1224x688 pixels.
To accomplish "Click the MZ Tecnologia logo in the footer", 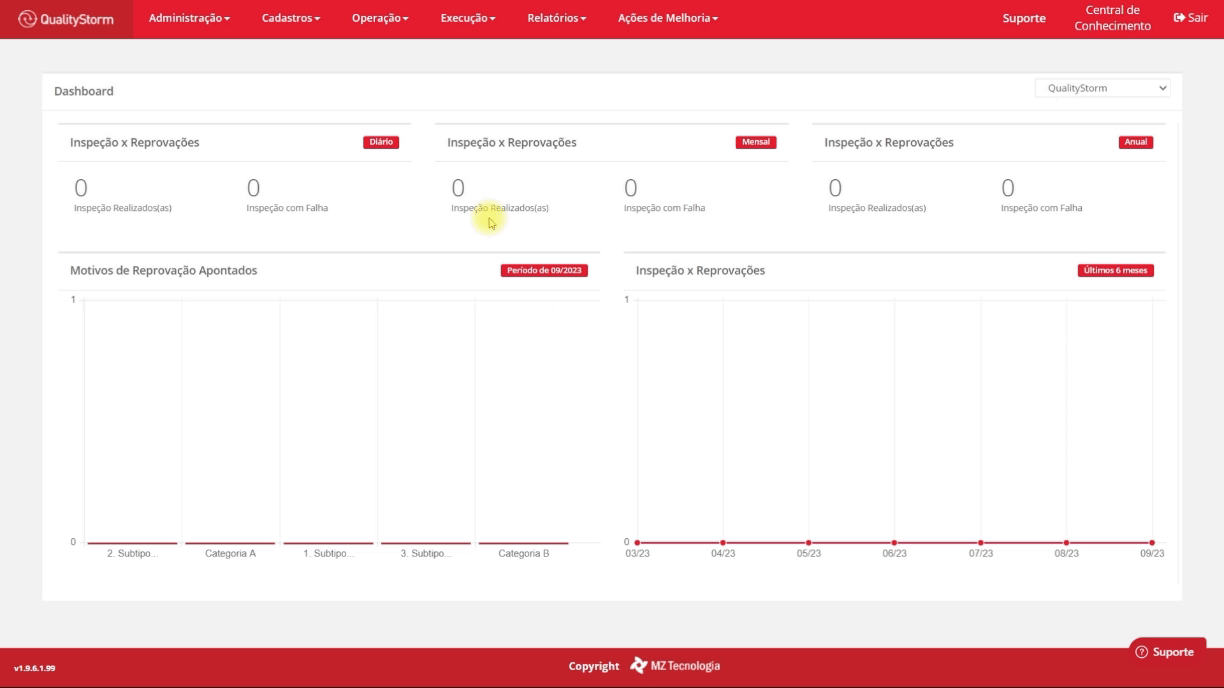I will [675, 666].
